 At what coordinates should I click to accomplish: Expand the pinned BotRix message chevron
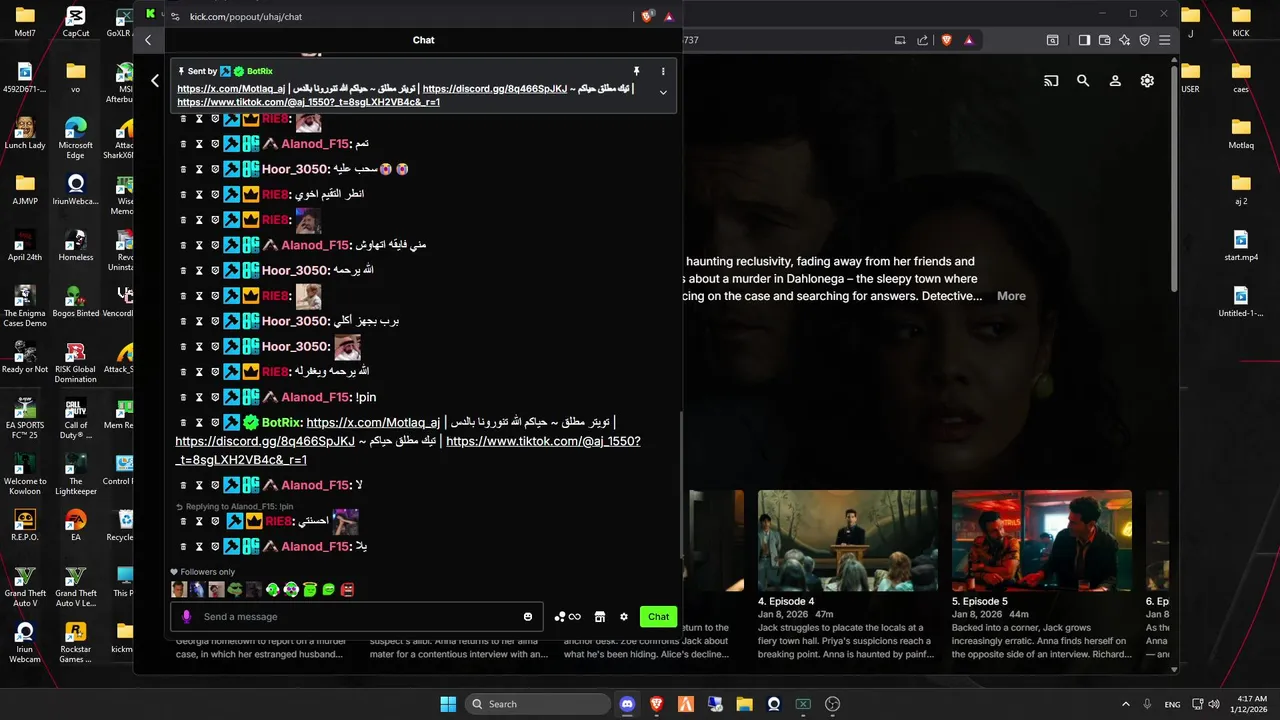663,92
